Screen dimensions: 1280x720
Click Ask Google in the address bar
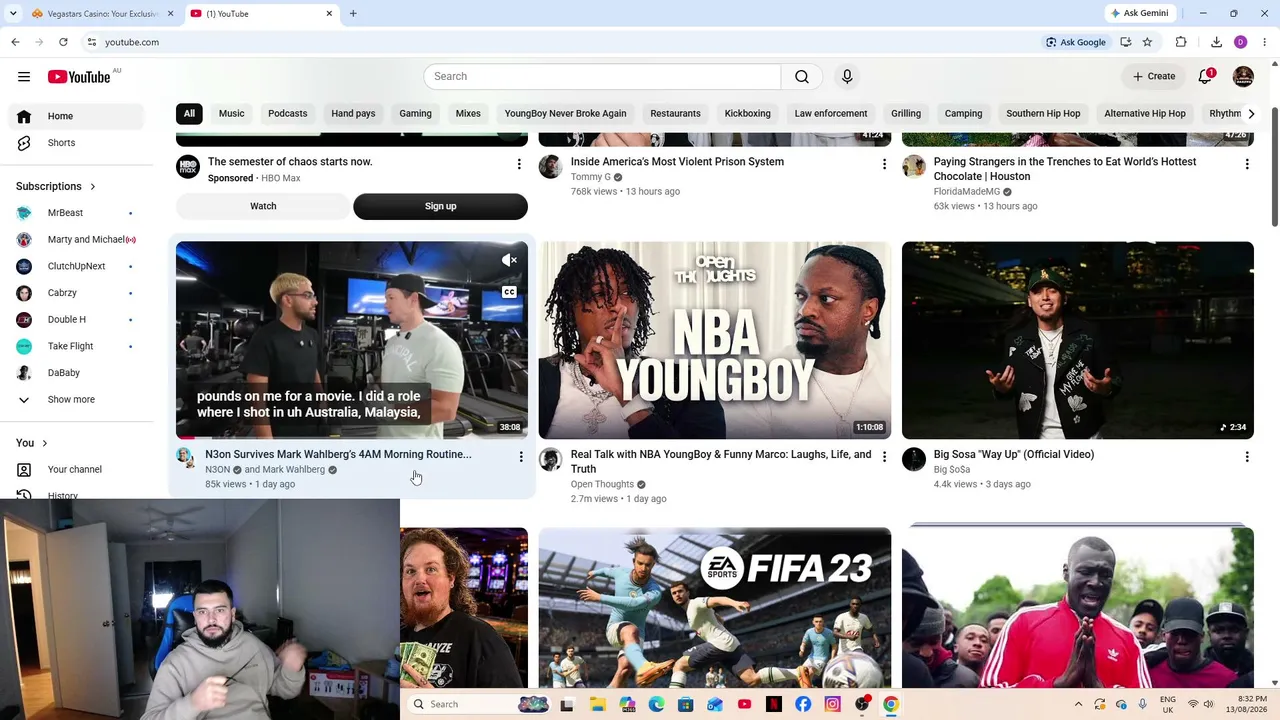tap(1076, 42)
